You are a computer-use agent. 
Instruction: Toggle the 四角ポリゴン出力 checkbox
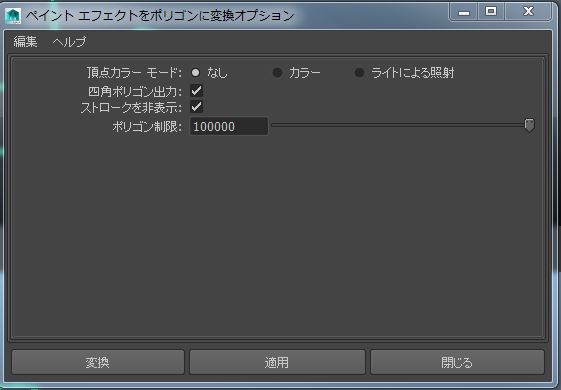pos(196,91)
